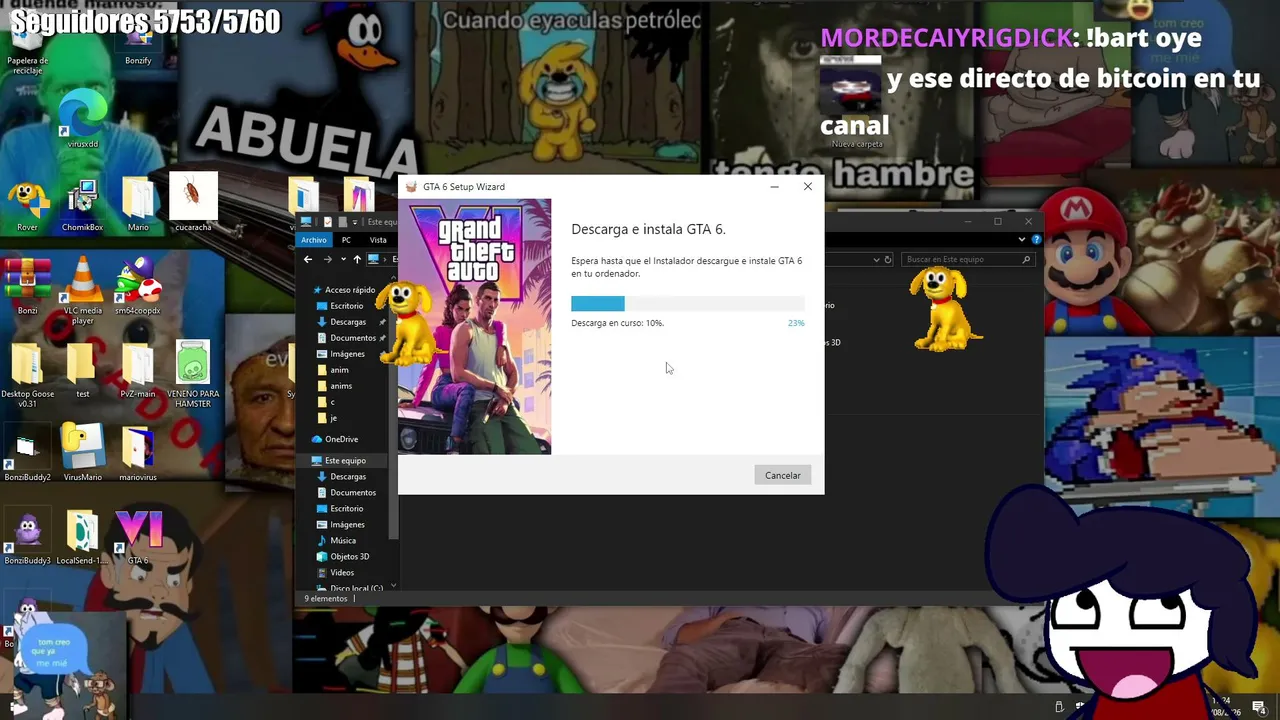Go back in File Explorer
Viewport: 1280px width, 720px height.
(x=308, y=260)
